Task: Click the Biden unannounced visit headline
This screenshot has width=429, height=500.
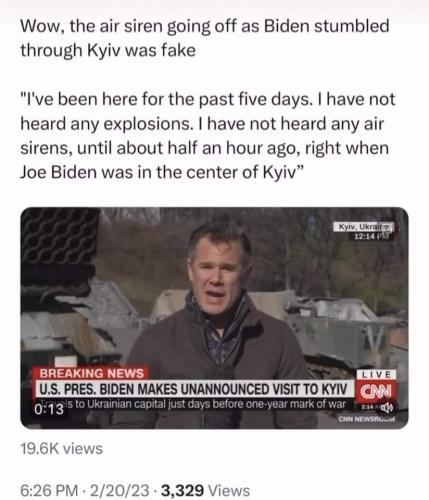Action: (193, 389)
